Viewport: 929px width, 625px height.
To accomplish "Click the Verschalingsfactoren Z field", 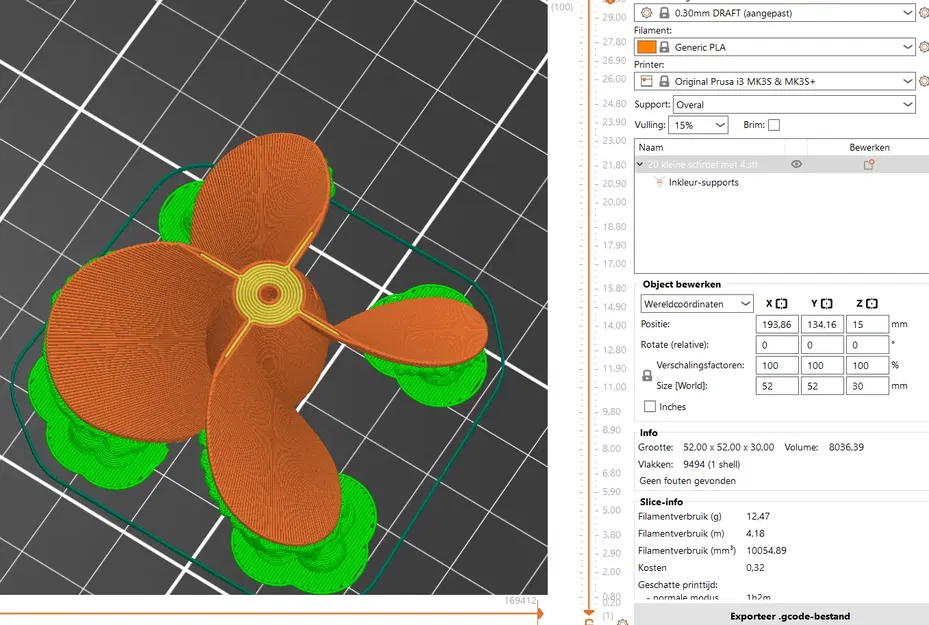I will tap(867, 365).
